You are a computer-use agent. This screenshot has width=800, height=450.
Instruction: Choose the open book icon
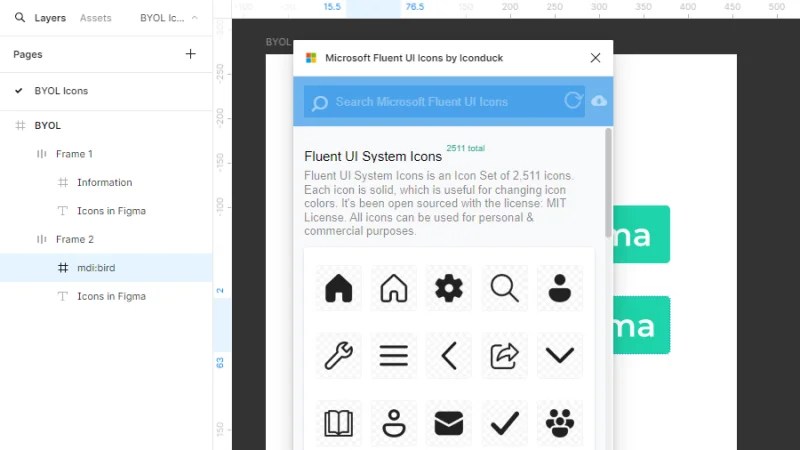tap(339, 423)
